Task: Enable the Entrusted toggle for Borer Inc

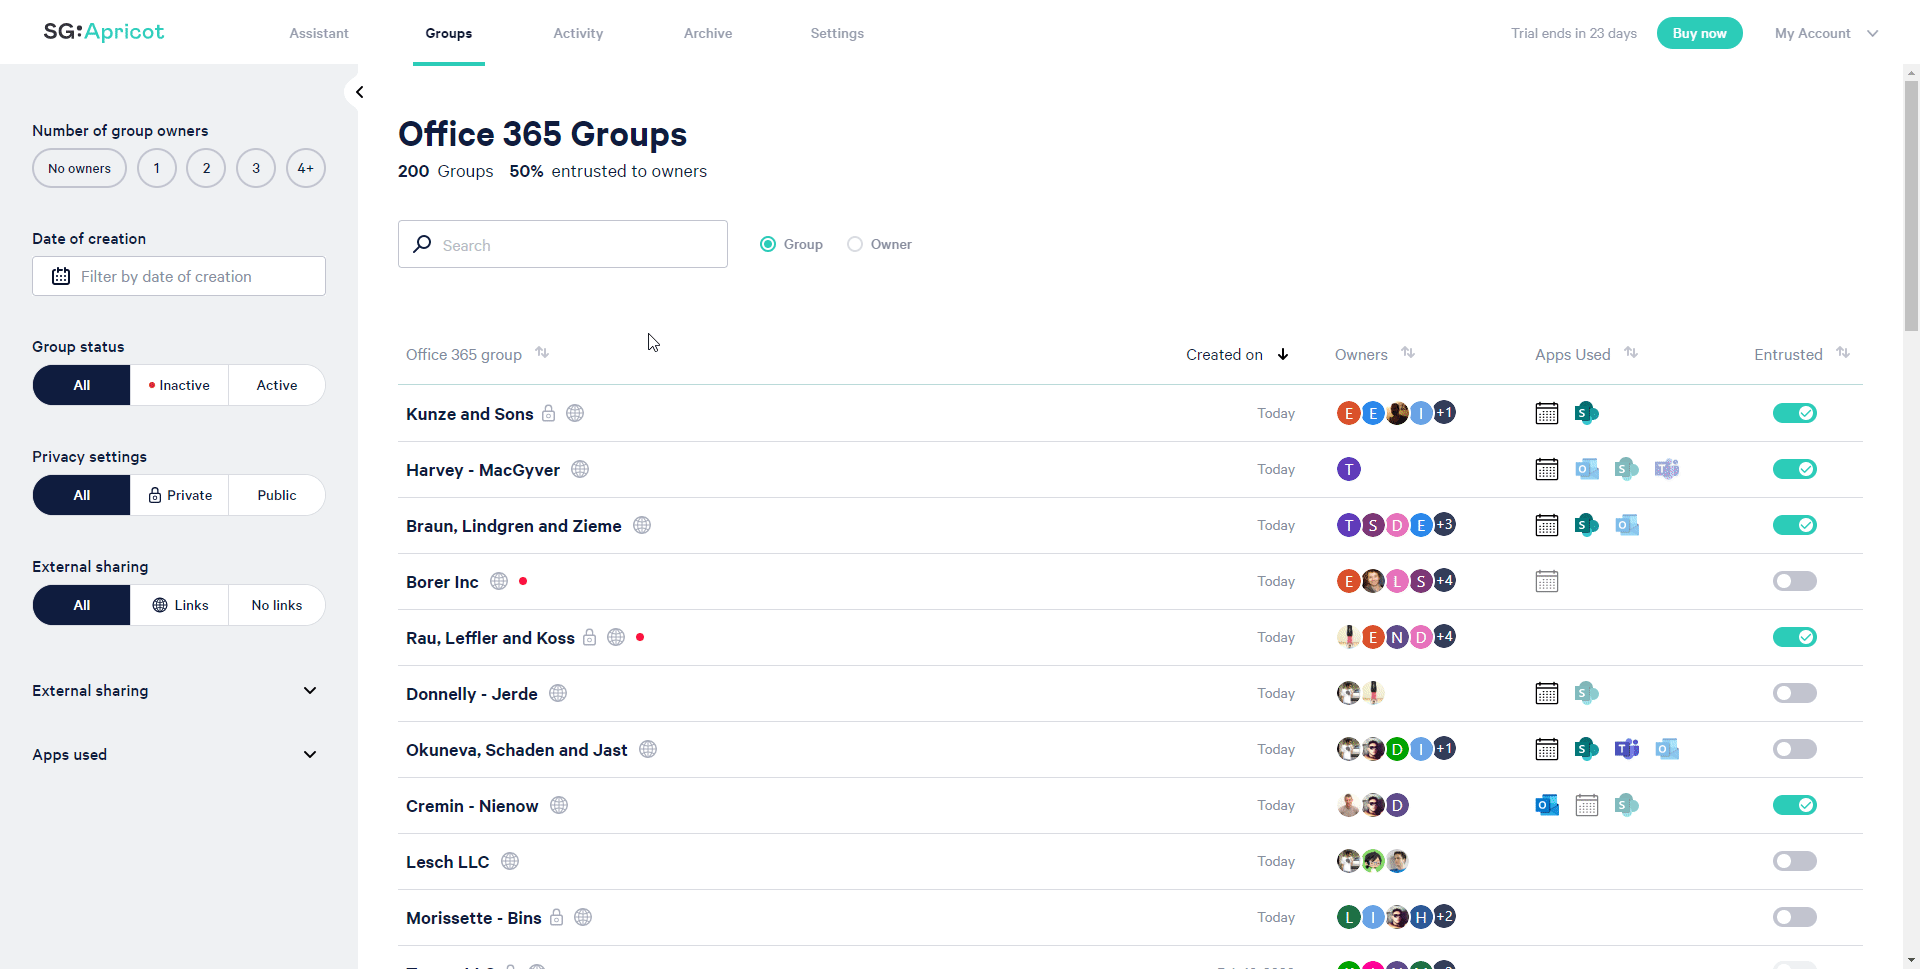Action: (1795, 581)
